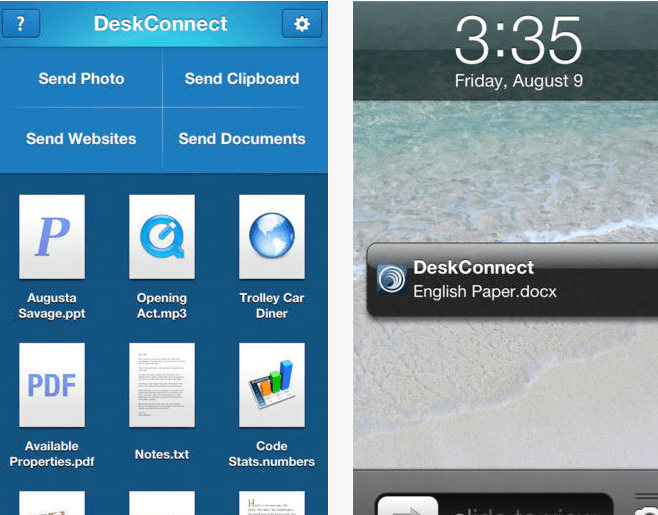658x515 pixels.
Task: Tap the camera icon on the lock screen
Action: 650,508
